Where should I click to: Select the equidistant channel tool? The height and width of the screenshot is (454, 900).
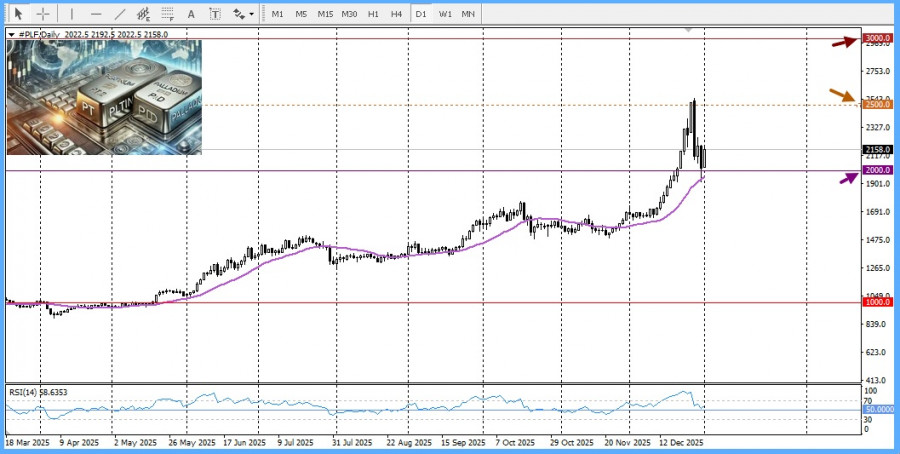tap(144, 14)
